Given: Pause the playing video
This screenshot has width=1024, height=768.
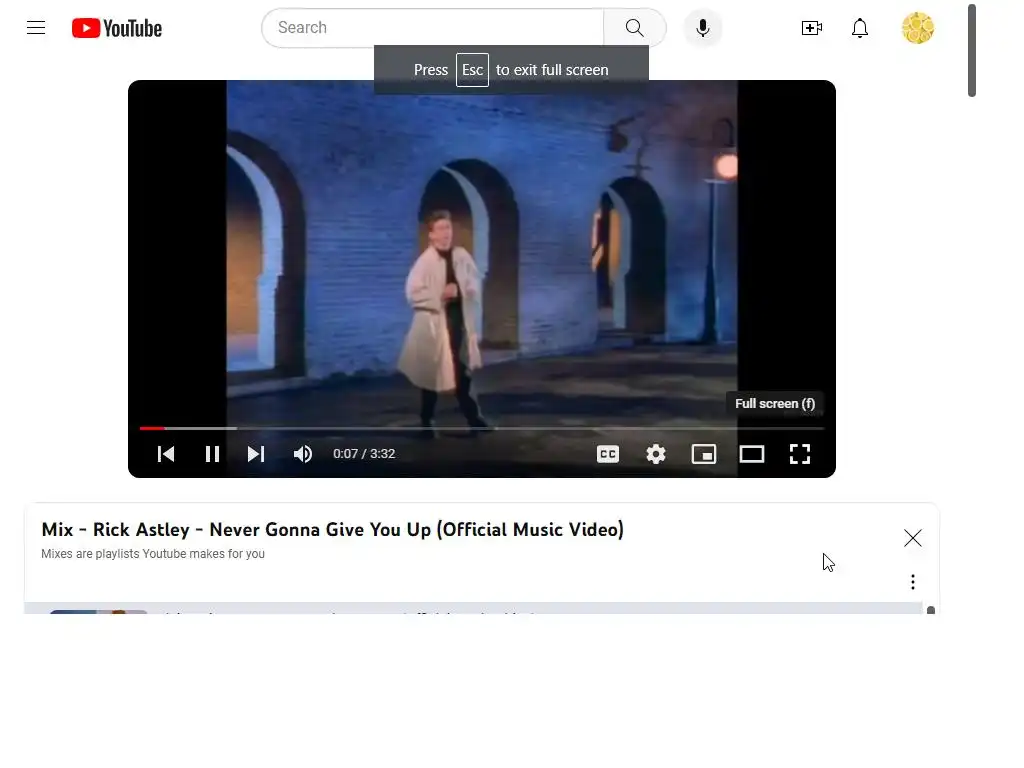Looking at the screenshot, I should tap(212, 454).
